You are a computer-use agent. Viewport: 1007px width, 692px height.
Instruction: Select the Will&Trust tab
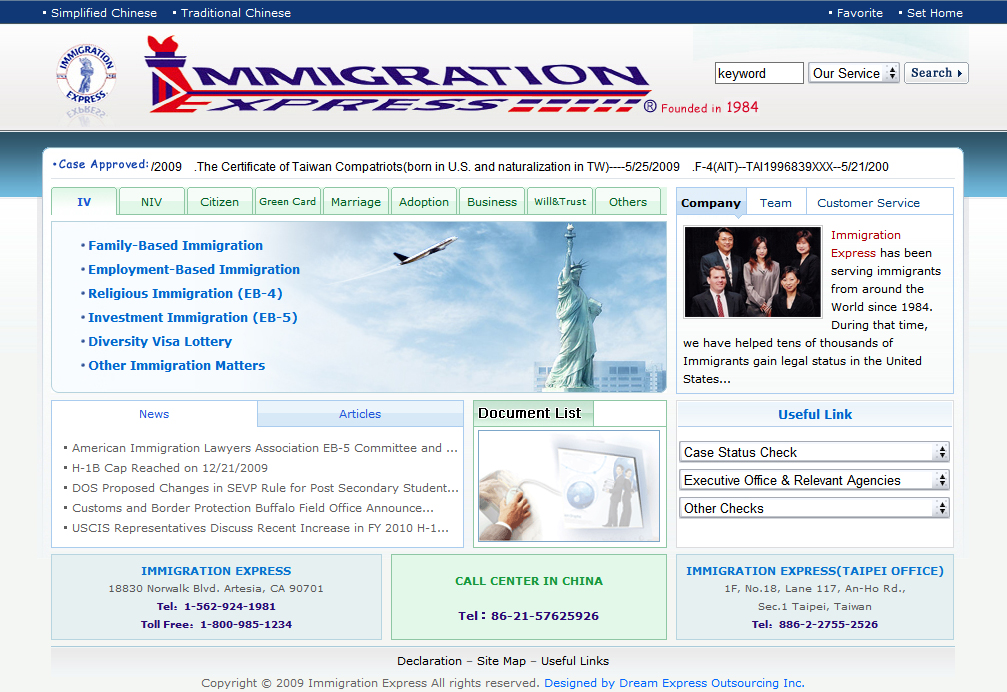pos(560,202)
